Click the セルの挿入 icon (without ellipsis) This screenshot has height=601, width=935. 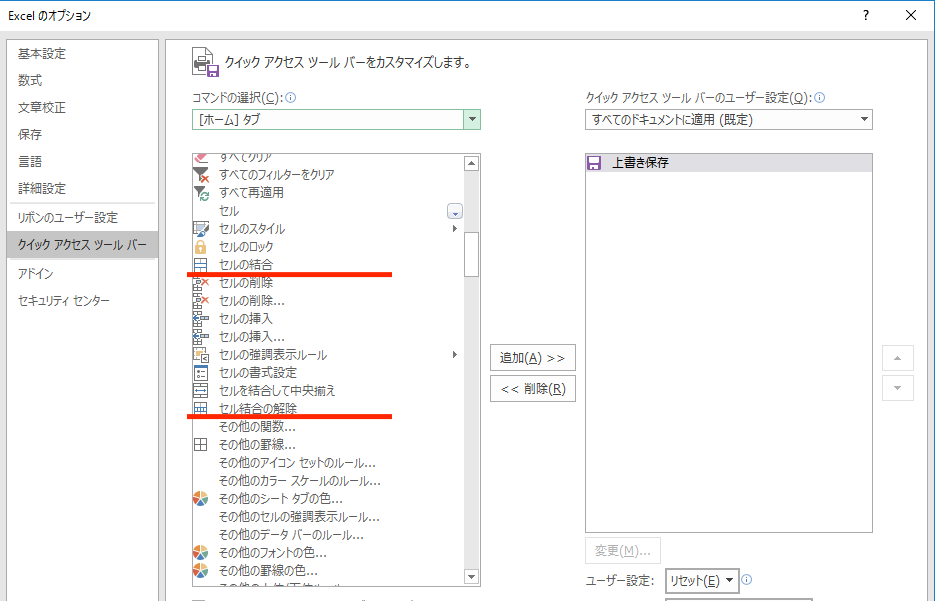point(201,318)
